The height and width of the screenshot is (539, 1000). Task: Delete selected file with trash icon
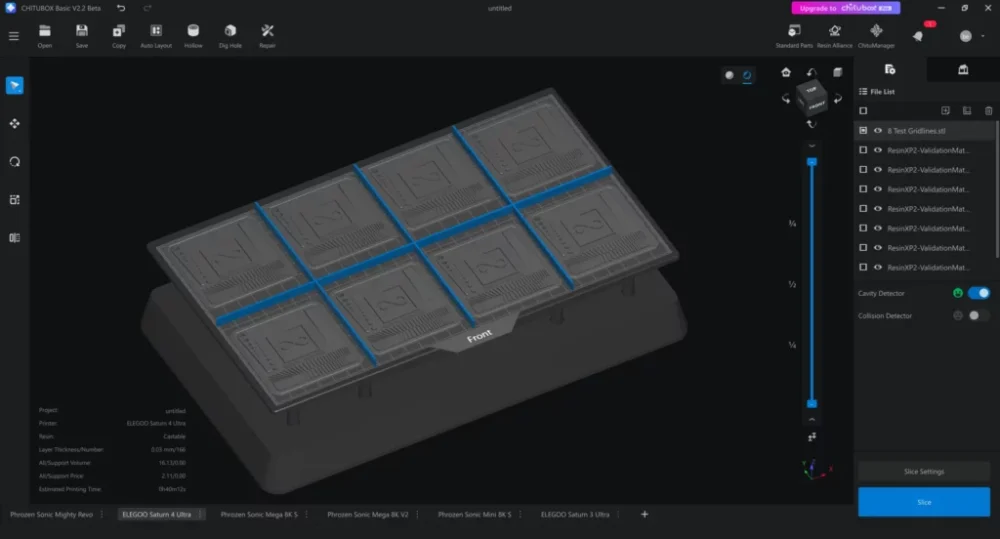(x=989, y=111)
